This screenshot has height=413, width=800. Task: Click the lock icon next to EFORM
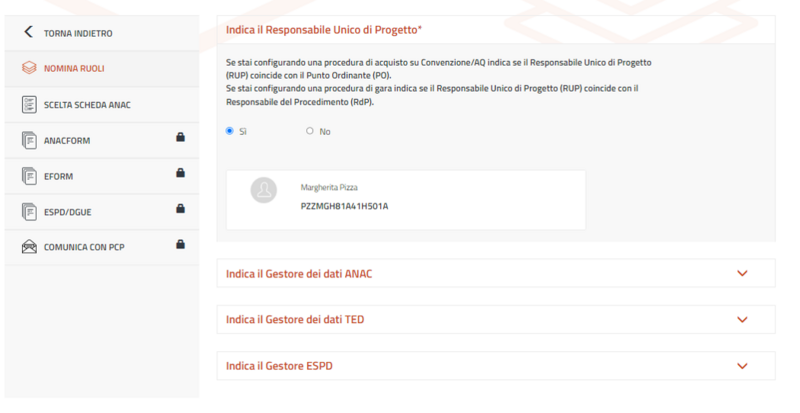180,174
